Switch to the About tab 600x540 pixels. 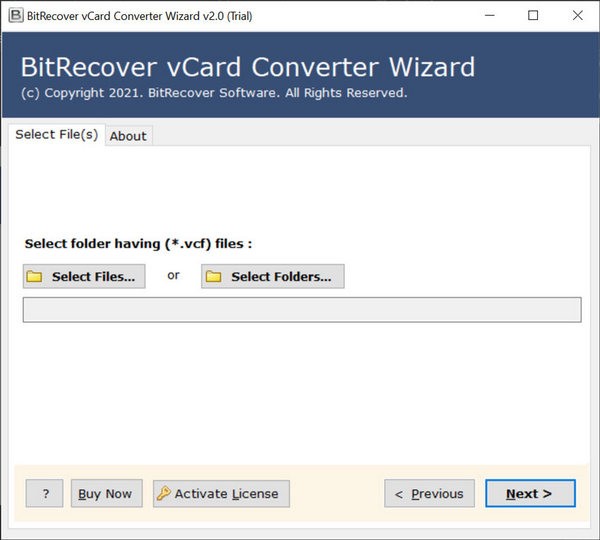click(128, 136)
